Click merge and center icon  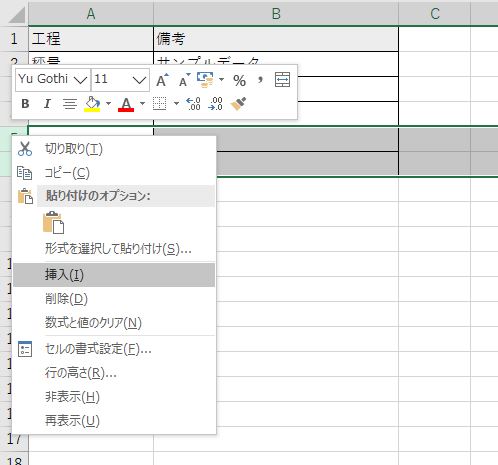pos(282,80)
